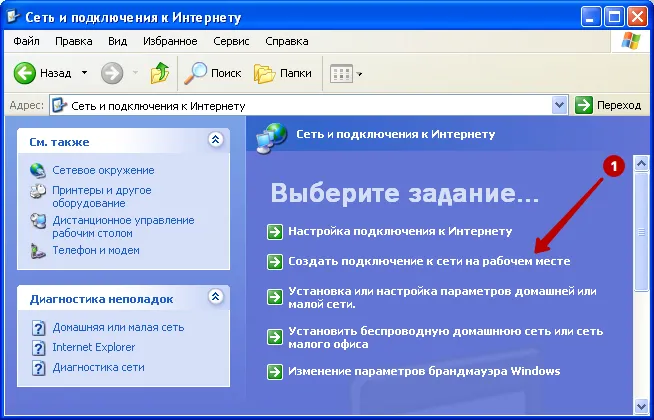Click the scrollbar down arrow
This screenshot has height=420, width=654.
point(641,405)
